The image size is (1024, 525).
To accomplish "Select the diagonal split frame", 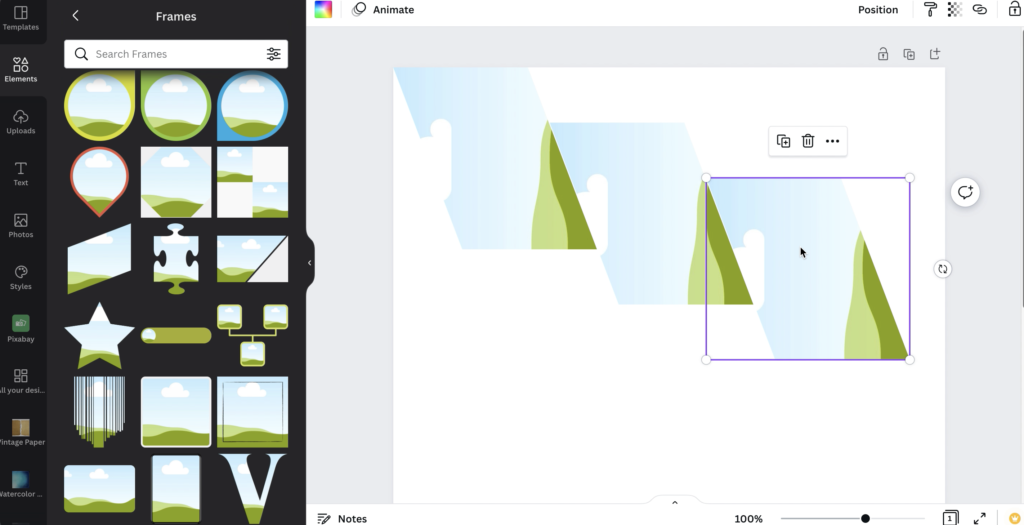I will click(x=252, y=259).
